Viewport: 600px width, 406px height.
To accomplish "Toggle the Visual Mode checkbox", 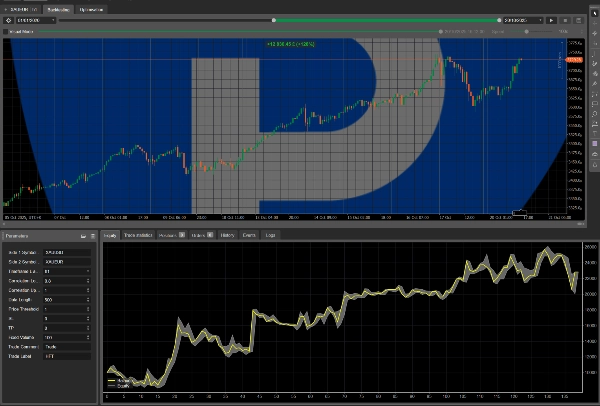I will click(5, 32).
